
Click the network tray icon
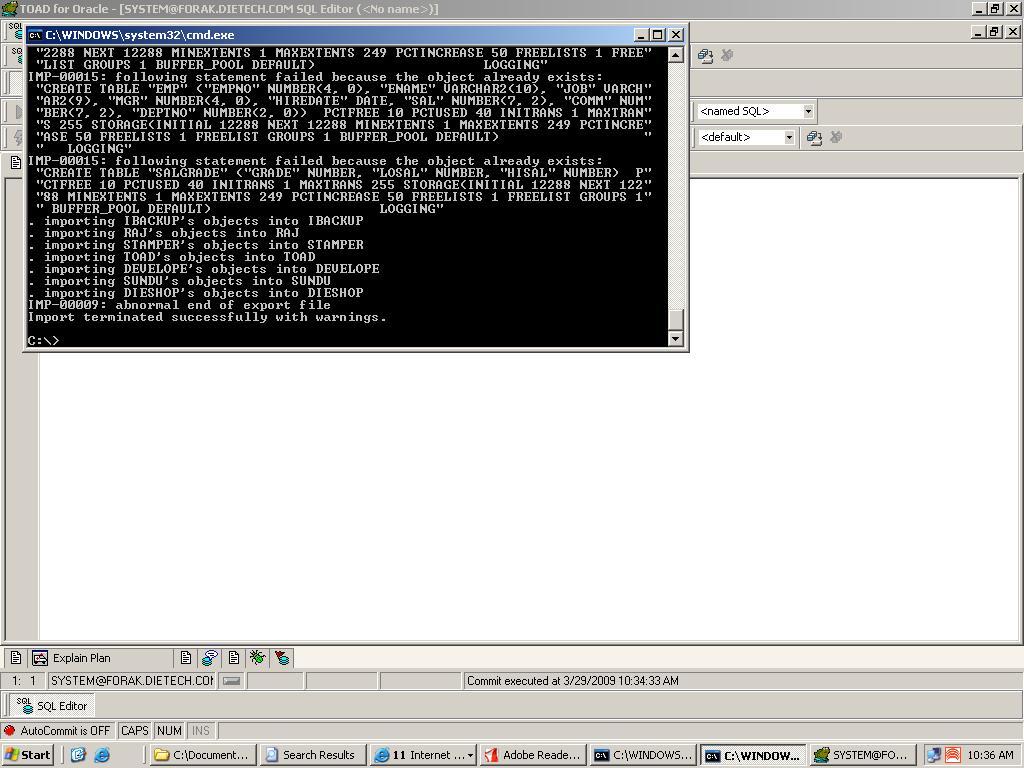coord(934,755)
